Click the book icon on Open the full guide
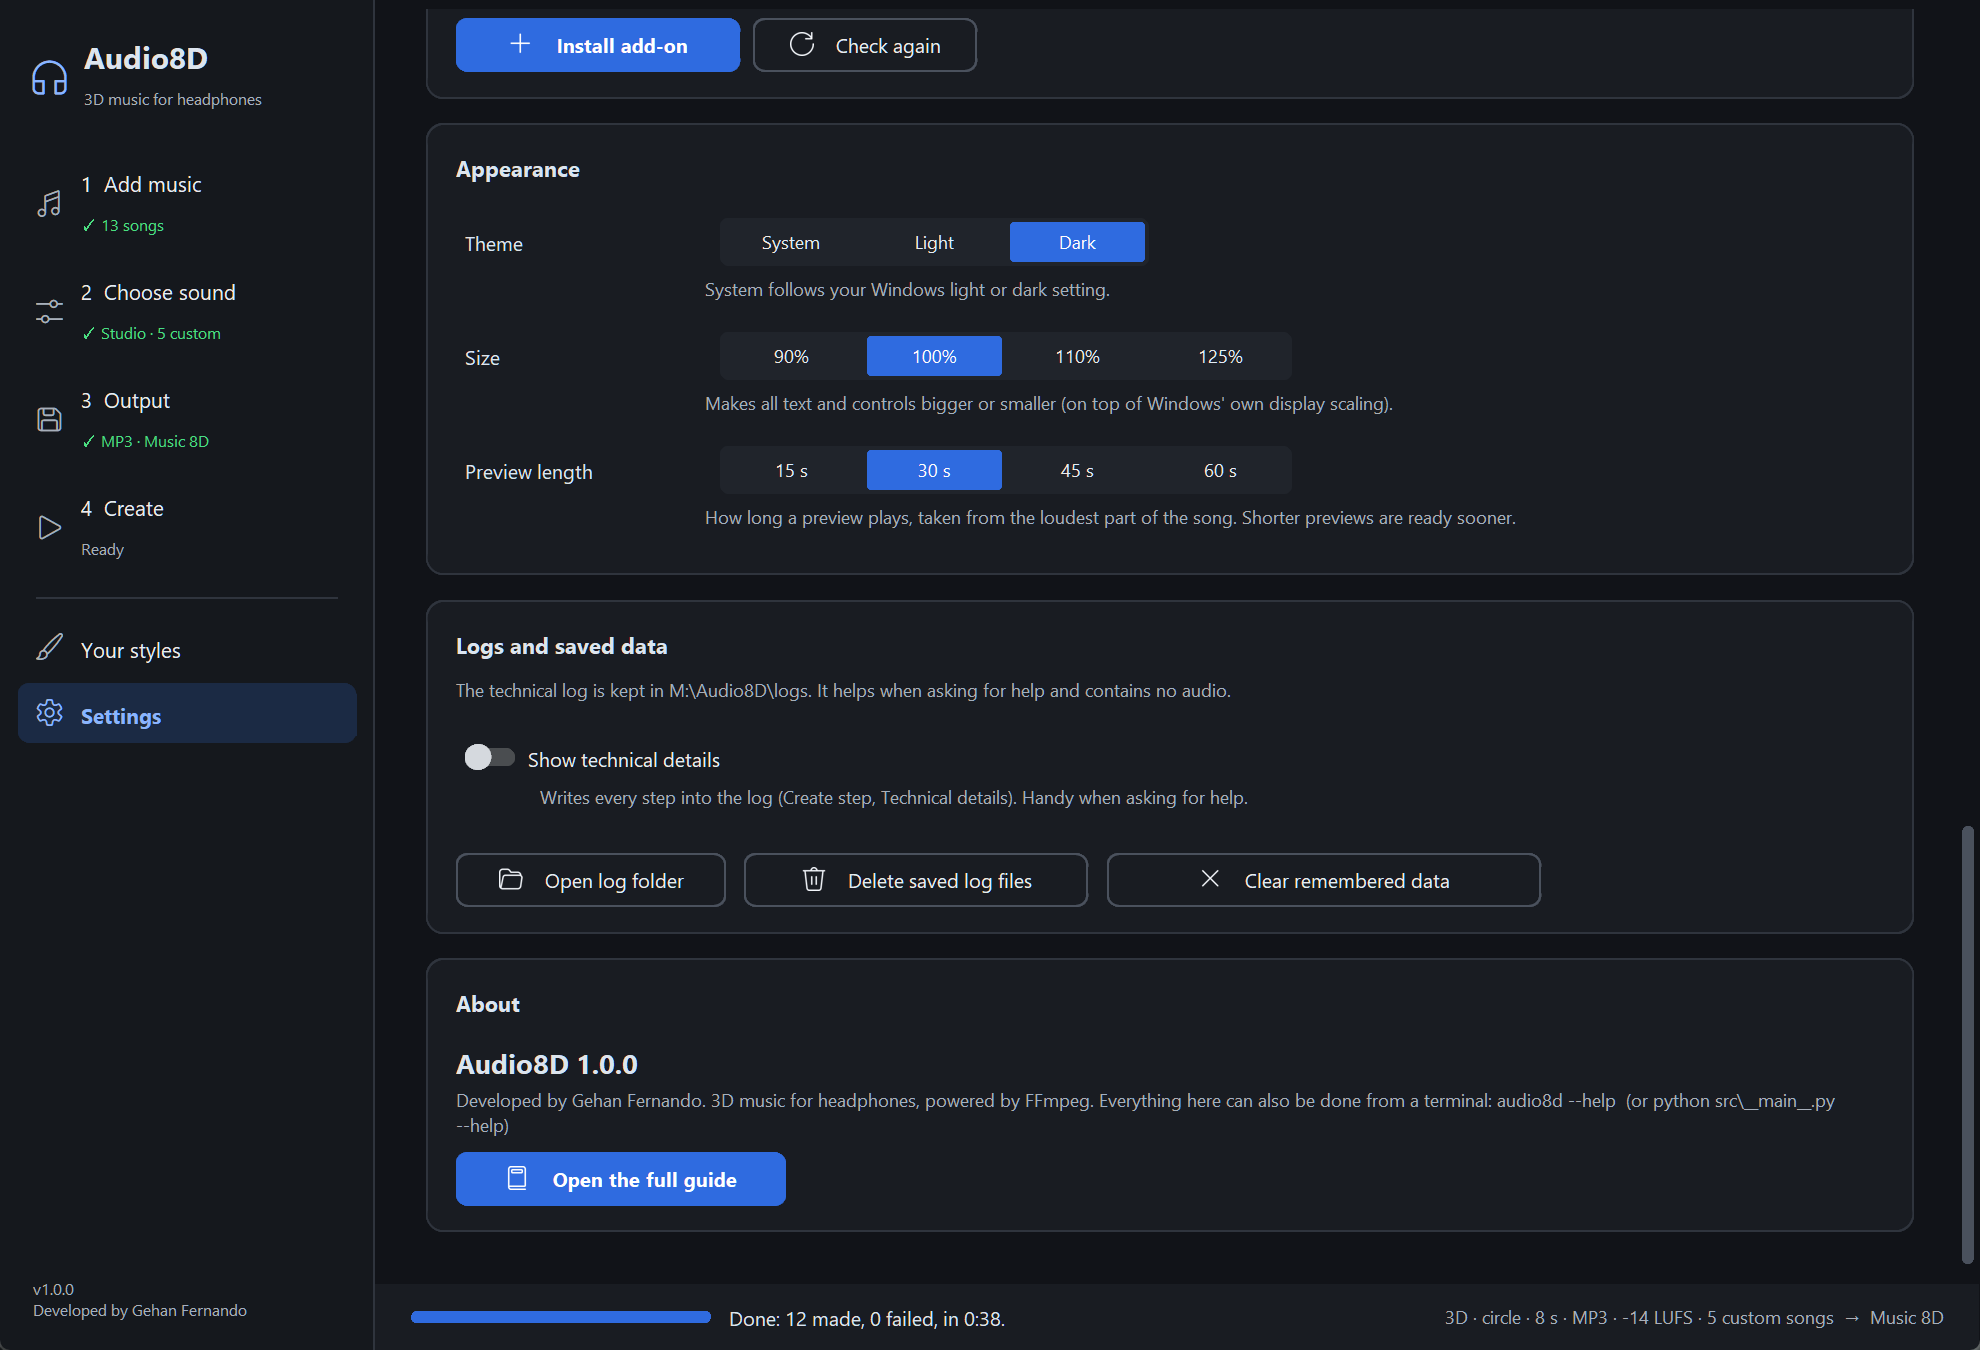Image resolution: width=1980 pixels, height=1350 pixels. 517,1178
